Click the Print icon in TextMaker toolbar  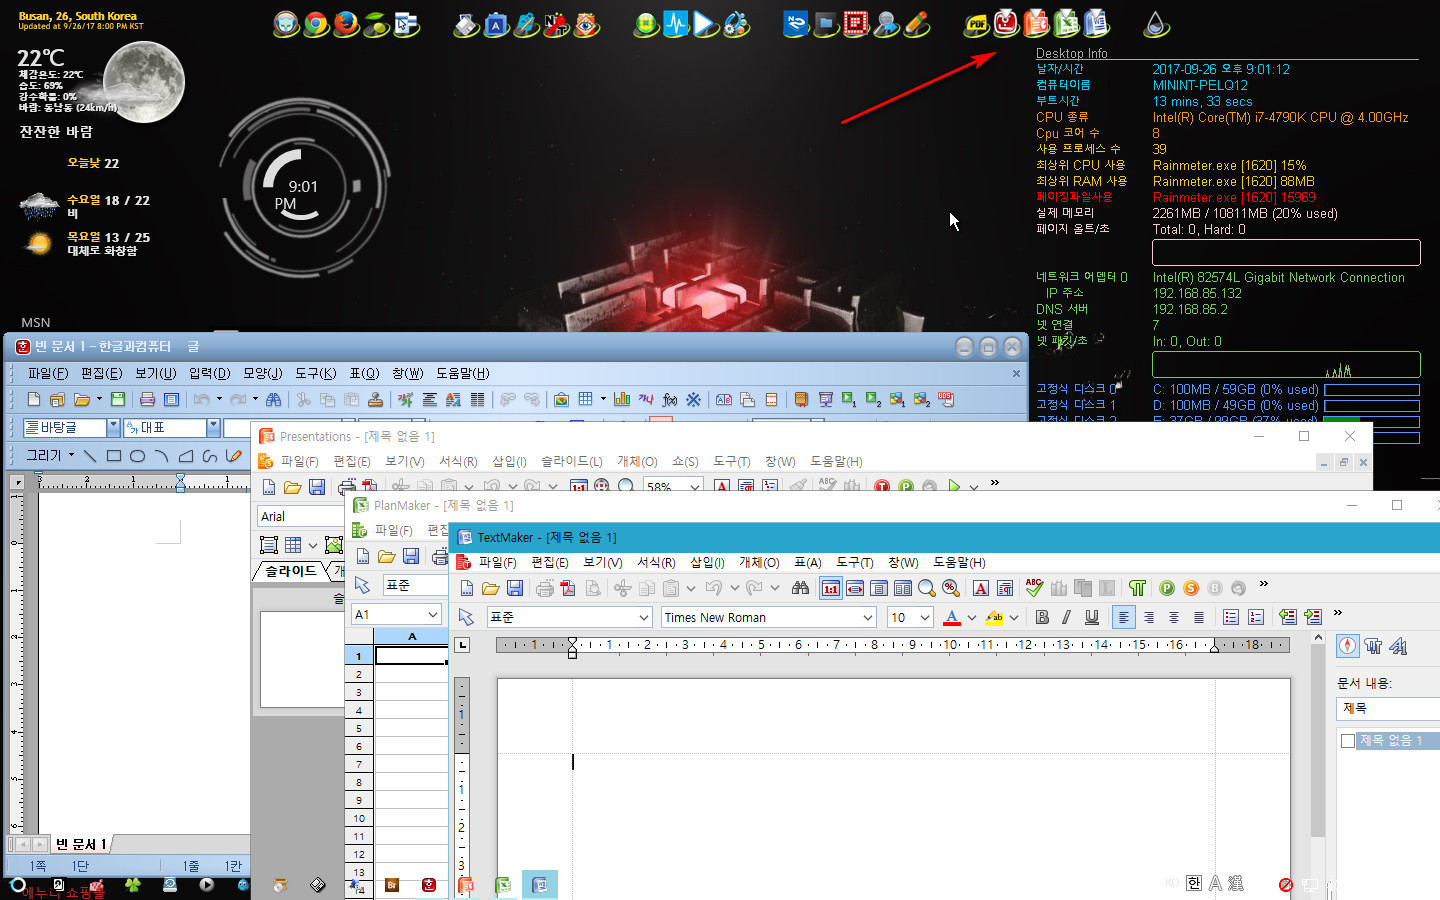click(545, 588)
